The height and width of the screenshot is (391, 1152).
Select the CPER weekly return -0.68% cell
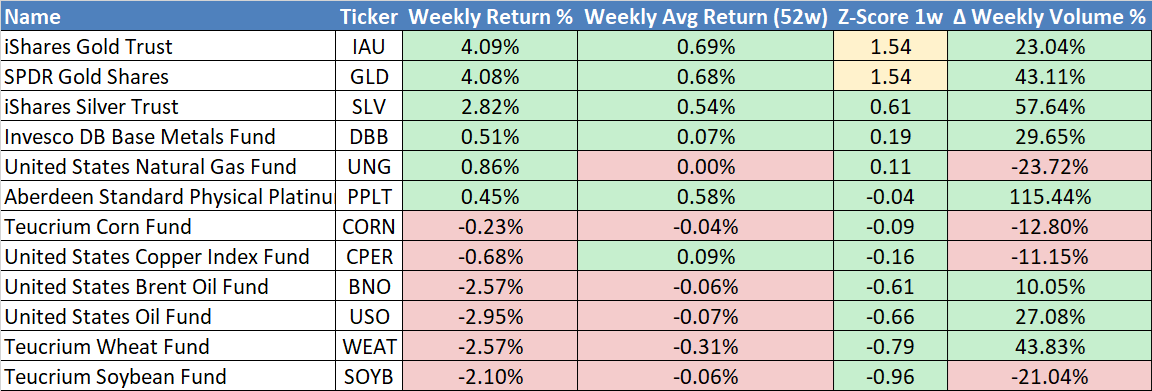pos(490,257)
